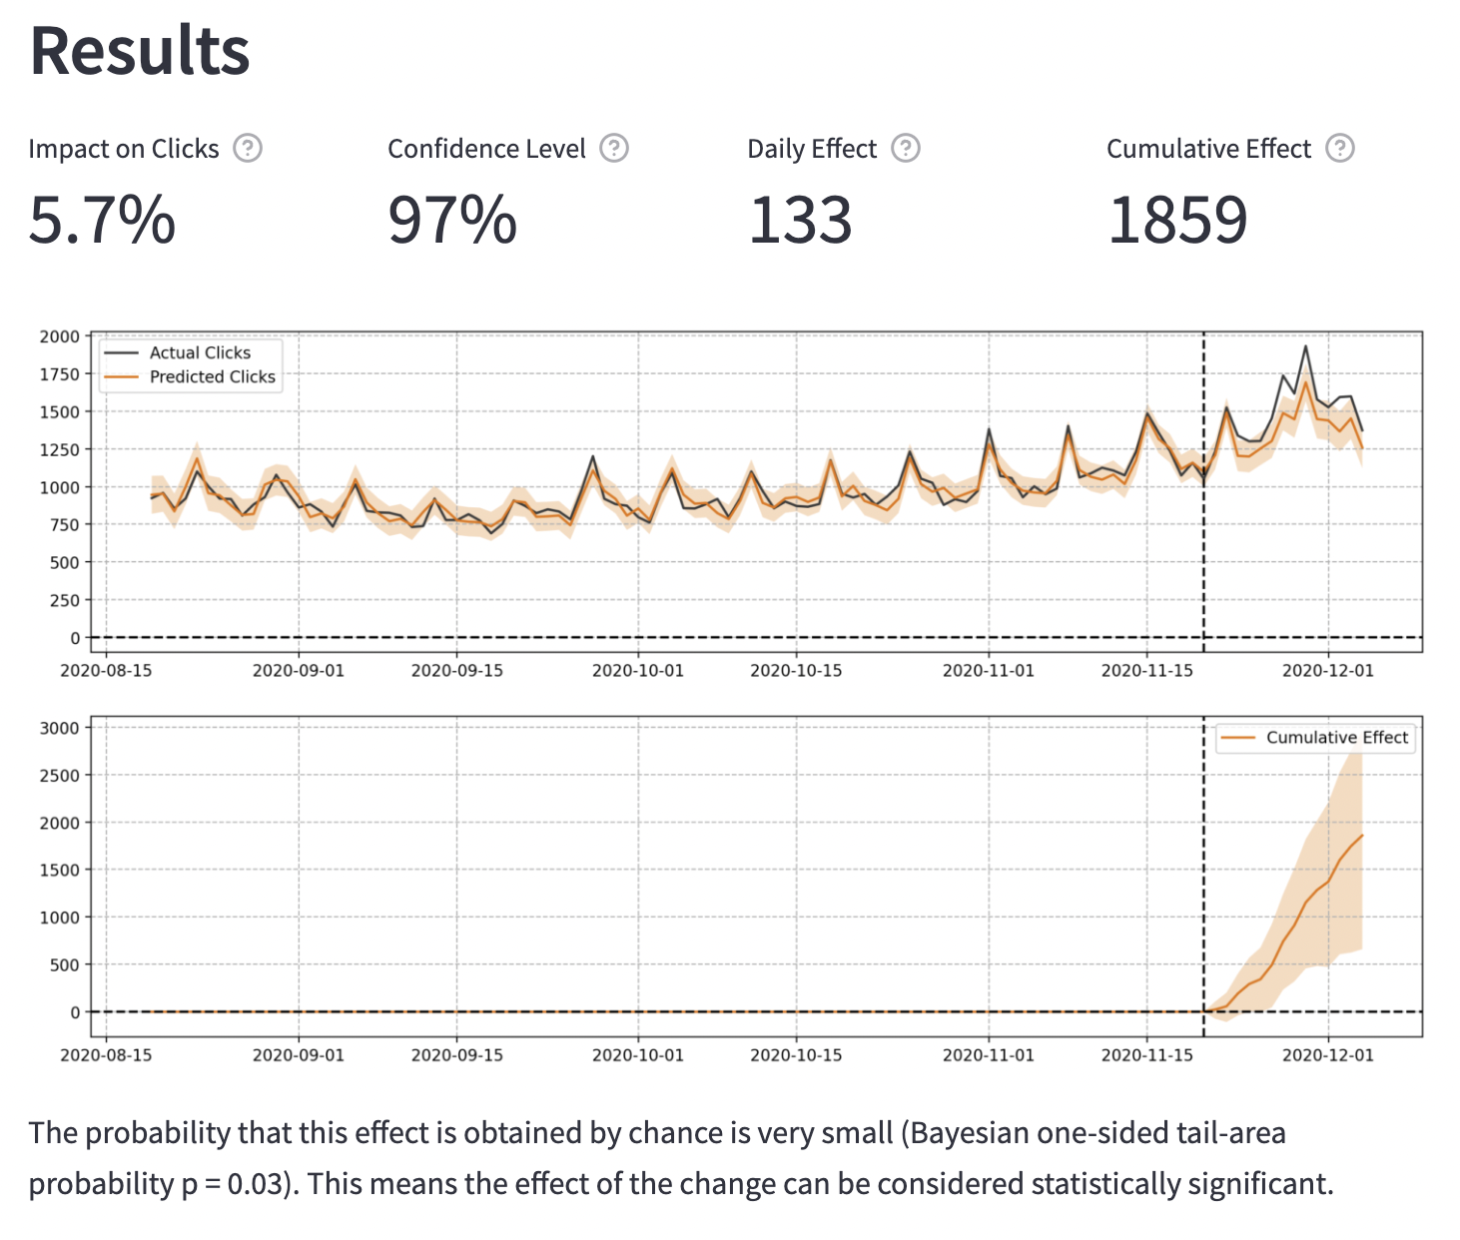1460x1240 pixels.
Task: Click the question mark next to Daily Effect
Action: (906, 148)
